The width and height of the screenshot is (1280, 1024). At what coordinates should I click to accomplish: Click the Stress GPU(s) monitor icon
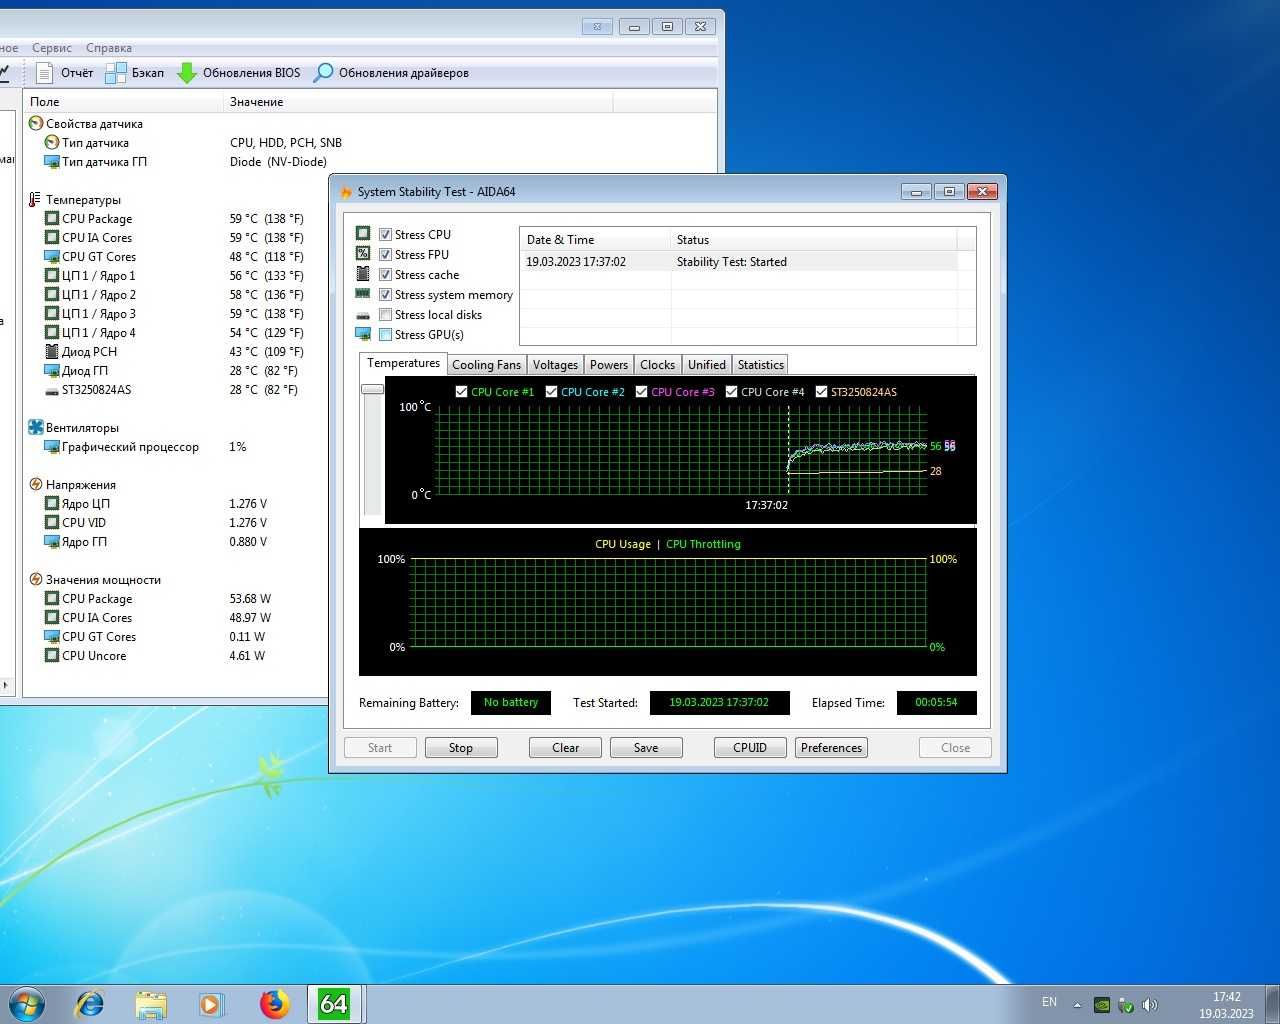(363, 334)
